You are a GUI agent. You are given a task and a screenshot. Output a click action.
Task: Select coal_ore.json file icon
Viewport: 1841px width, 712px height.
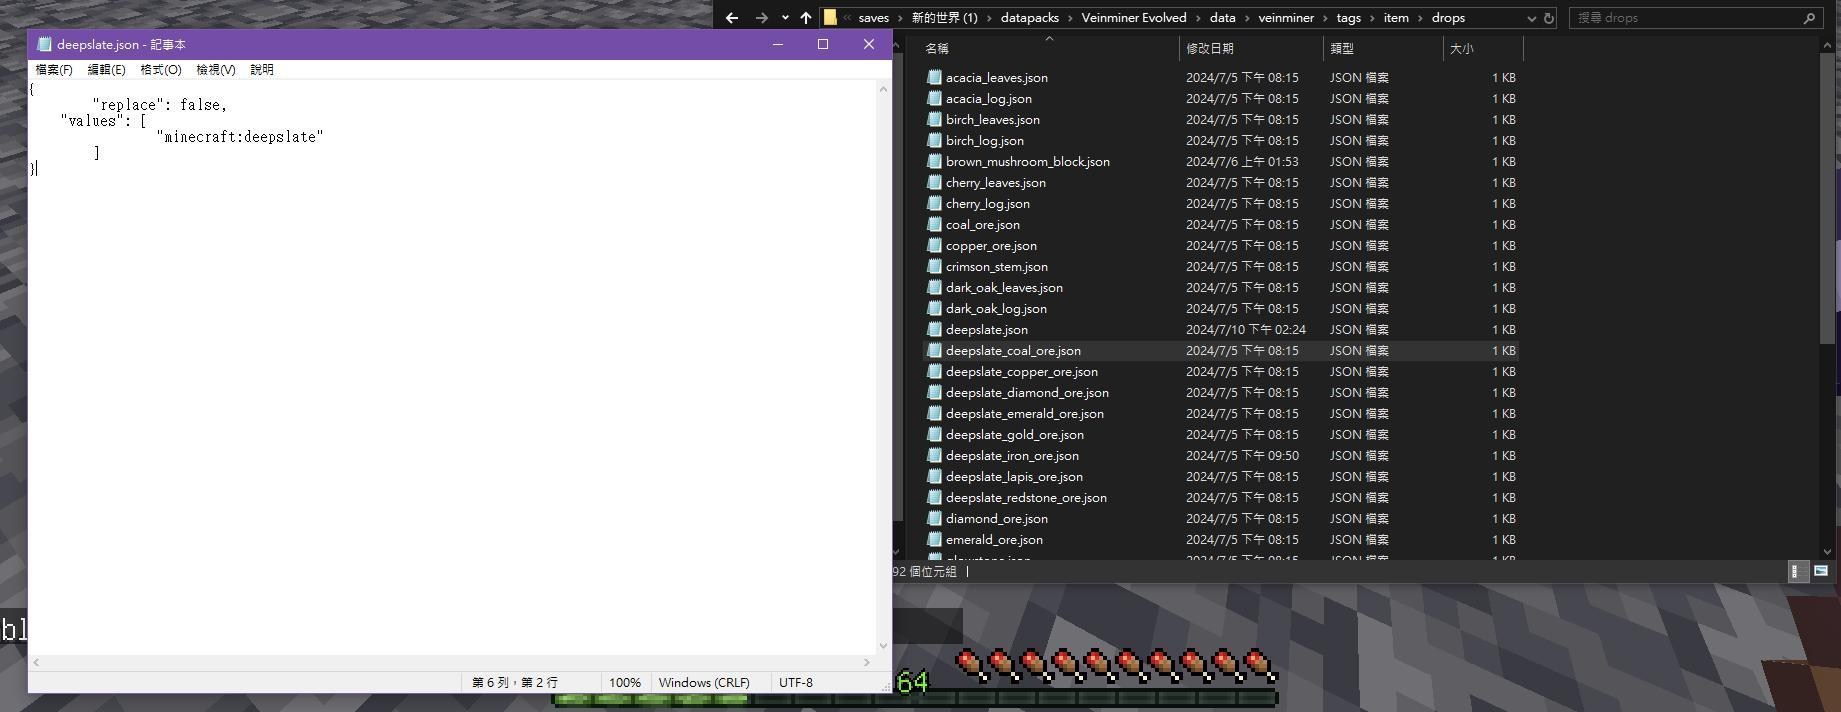pyautogui.click(x=934, y=224)
